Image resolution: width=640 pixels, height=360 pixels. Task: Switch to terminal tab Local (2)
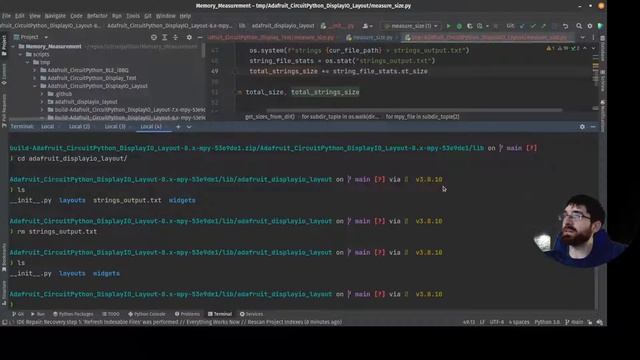pyautogui.click(x=79, y=127)
